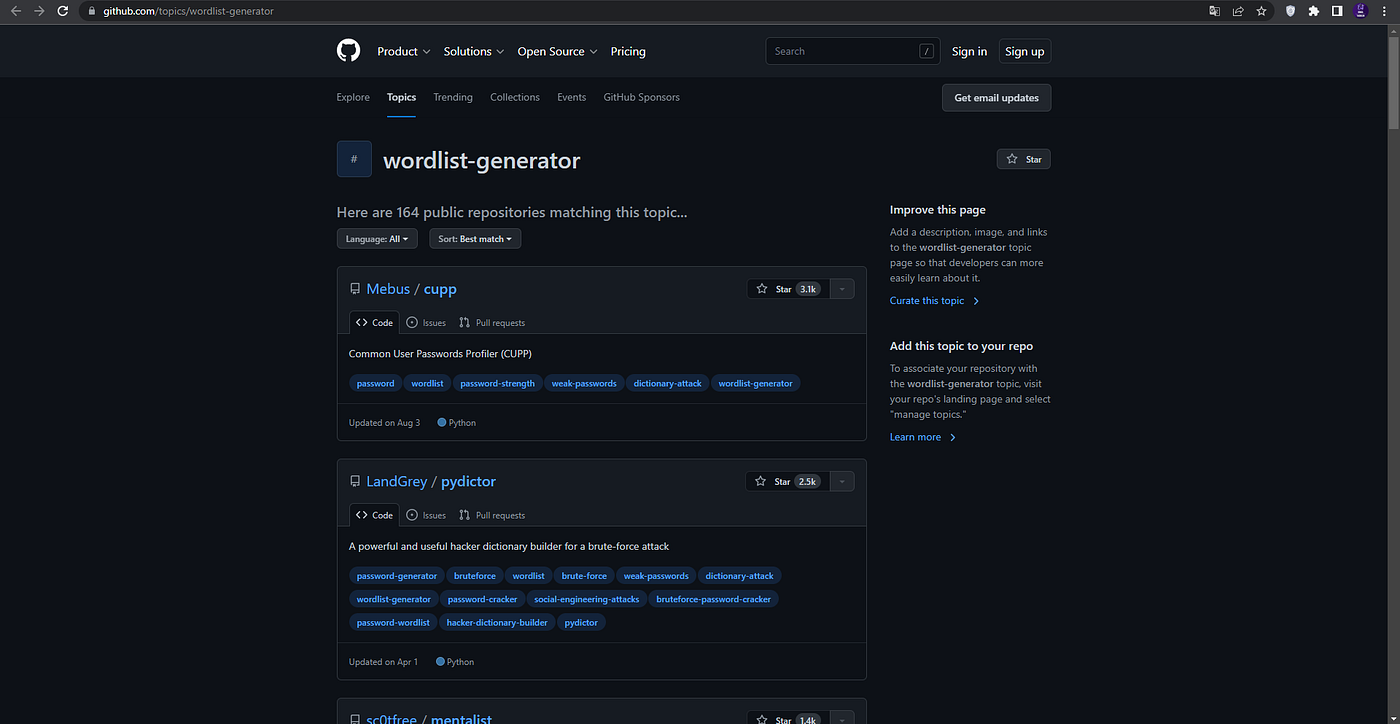The height and width of the screenshot is (724, 1400).
Task: Star the Mebus / cupp repository
Action: pyautogui.click(x=788, y=289)
